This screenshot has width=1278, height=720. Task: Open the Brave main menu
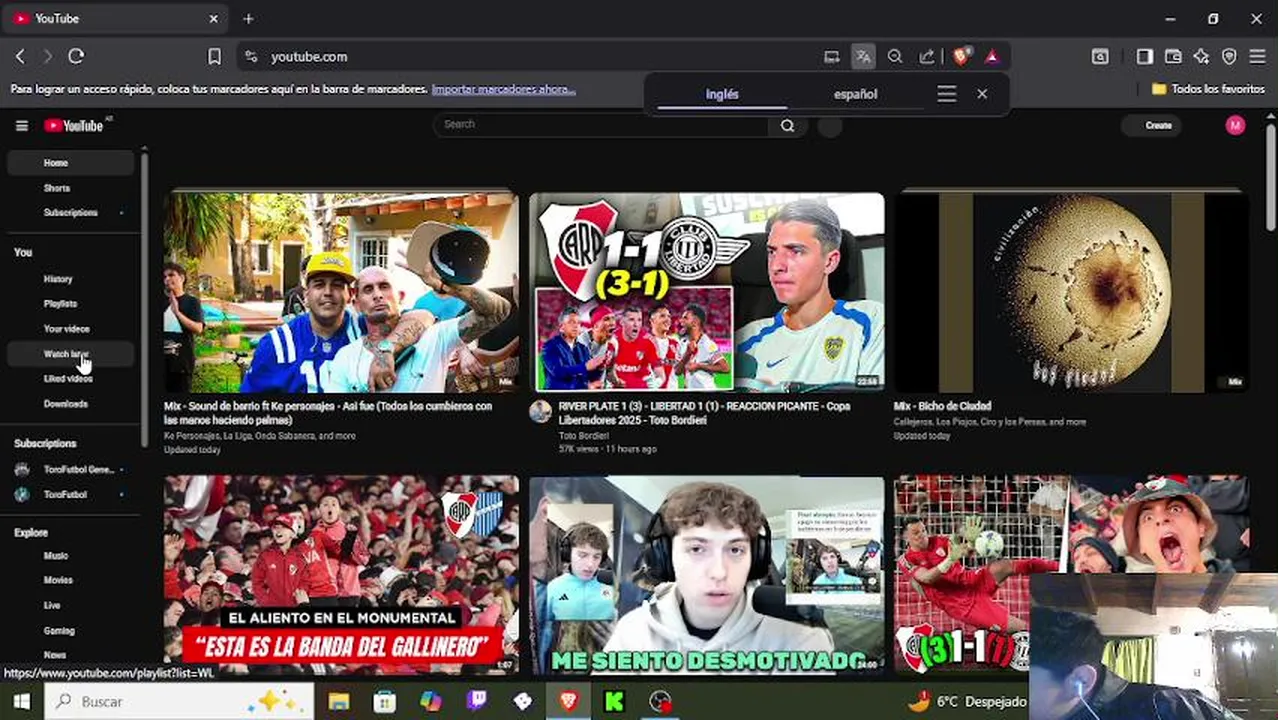(x=1258, y=57)
